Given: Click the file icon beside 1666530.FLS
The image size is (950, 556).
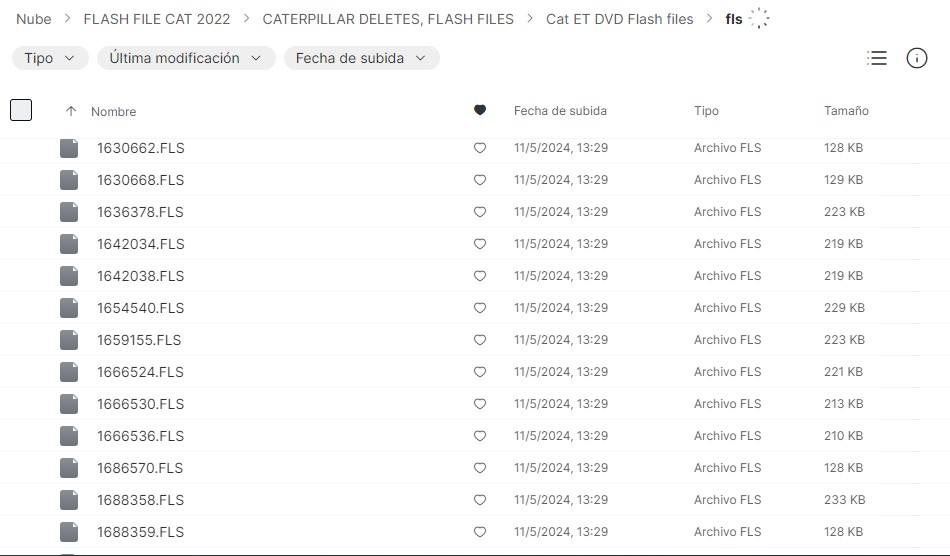Looking at the screenshot, I should point(69,404).
